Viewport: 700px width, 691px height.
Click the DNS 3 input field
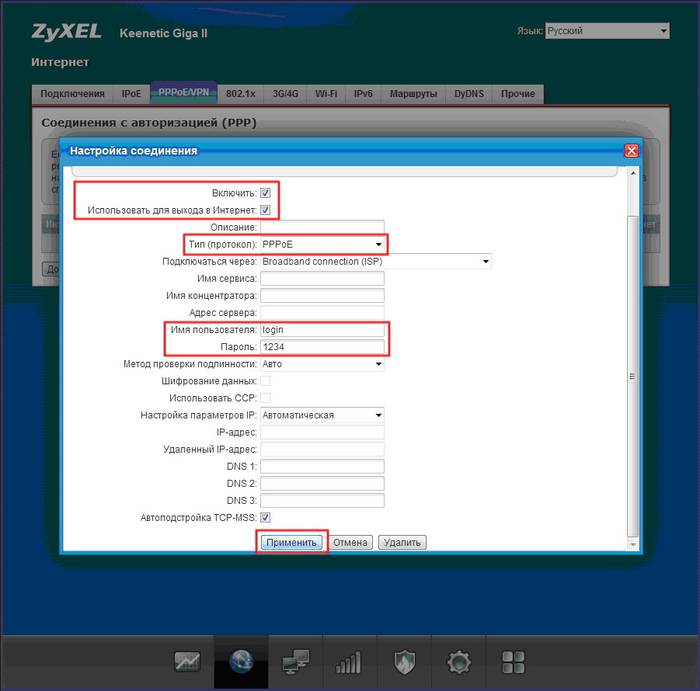pos(322,500)
